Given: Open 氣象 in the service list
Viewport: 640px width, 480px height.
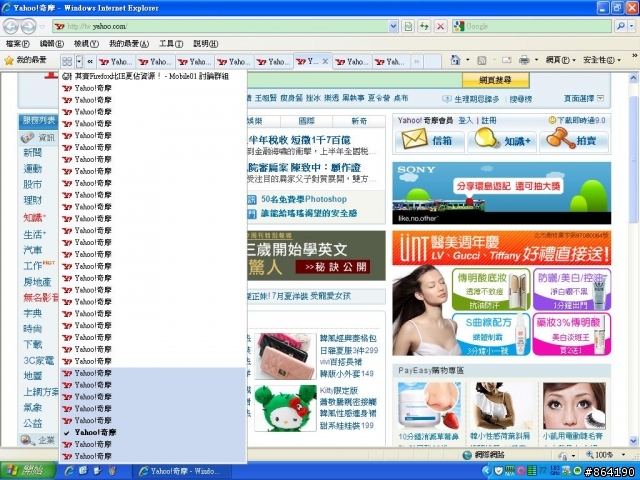Looking at the screenshot, I should [x=33, y=408].
